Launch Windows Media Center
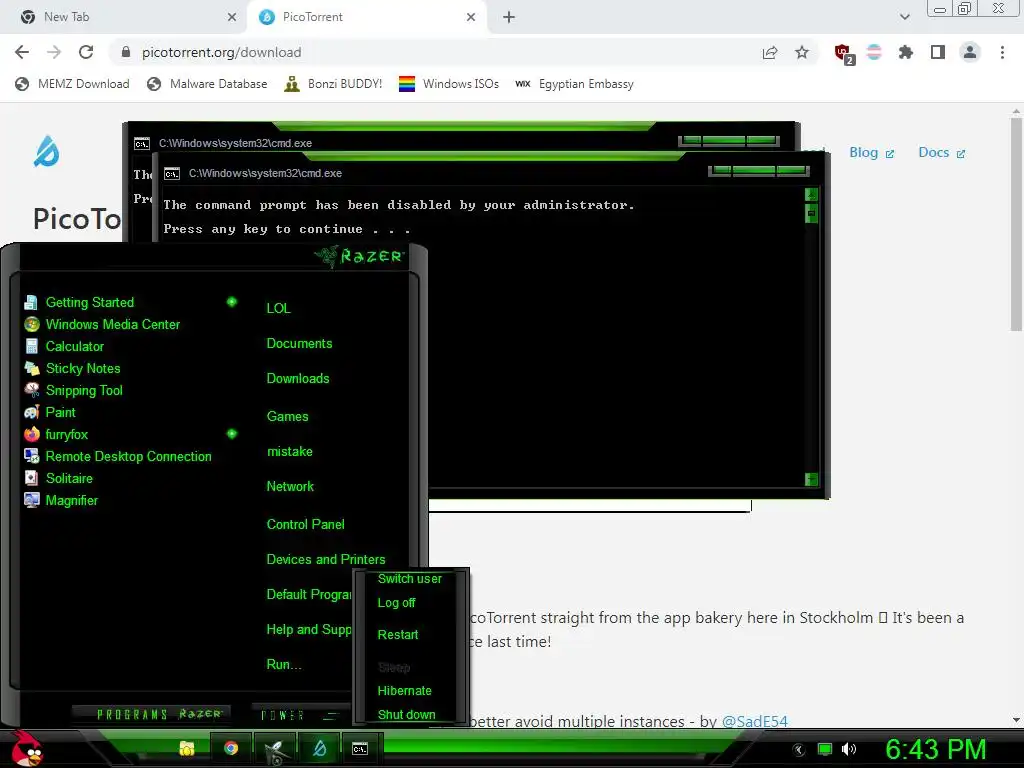The height and width of the screenshot is (768, 1024). (x=101, y=325)
